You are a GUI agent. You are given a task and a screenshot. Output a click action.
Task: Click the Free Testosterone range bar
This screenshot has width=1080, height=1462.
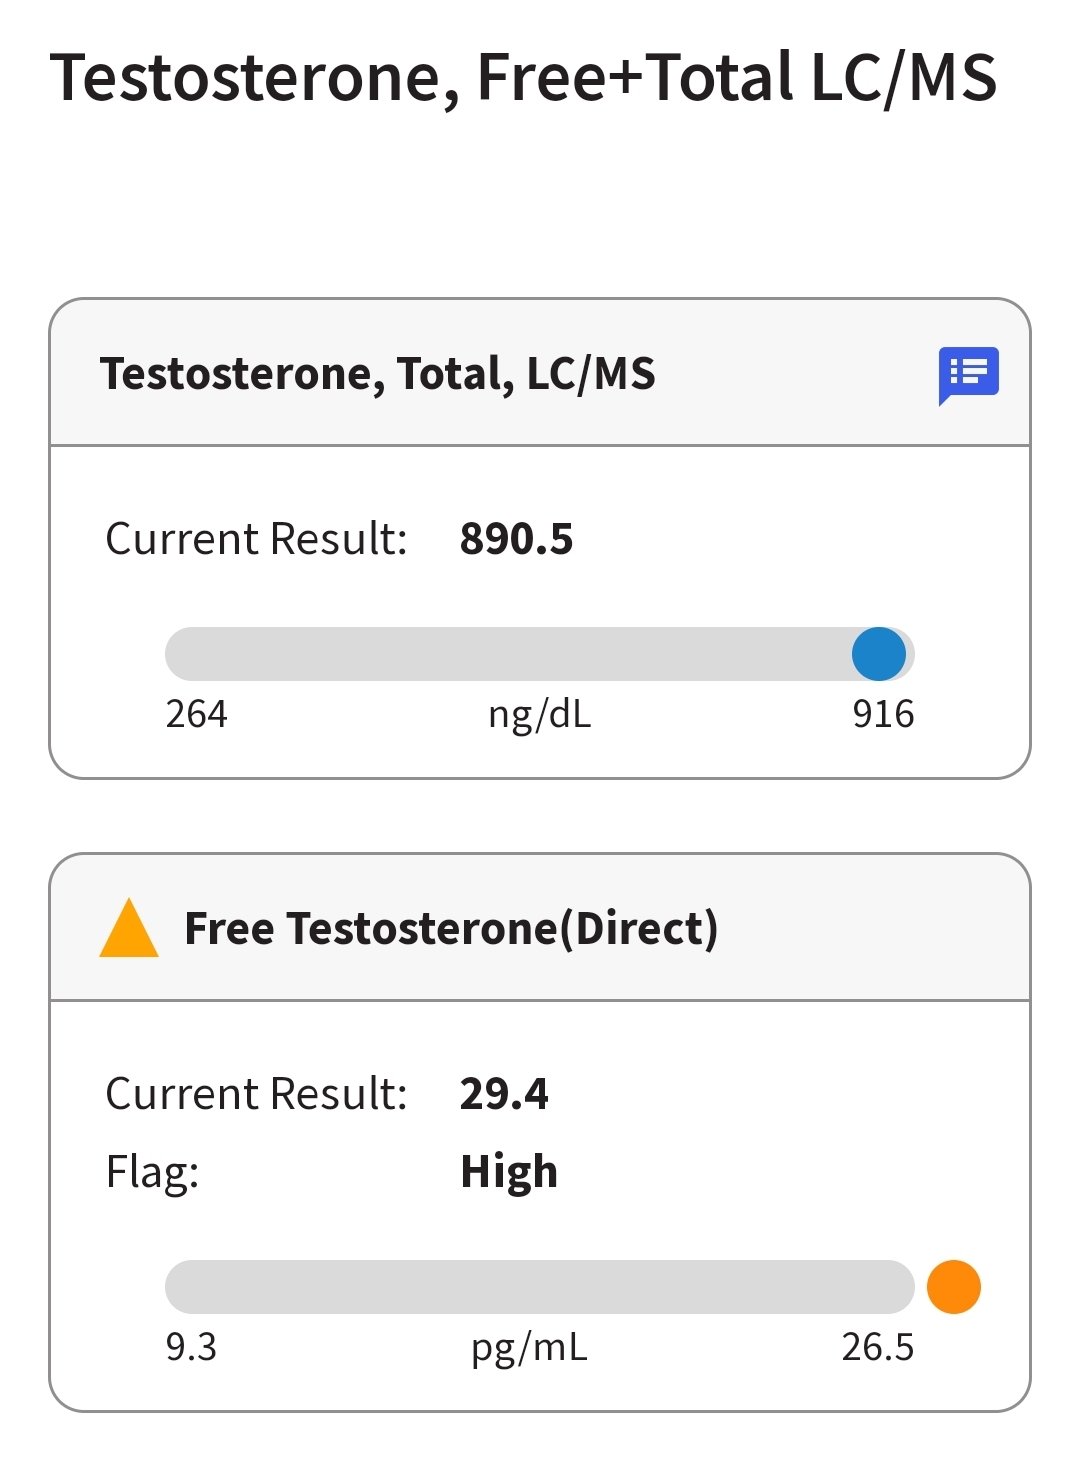[x=540, y=1287]
